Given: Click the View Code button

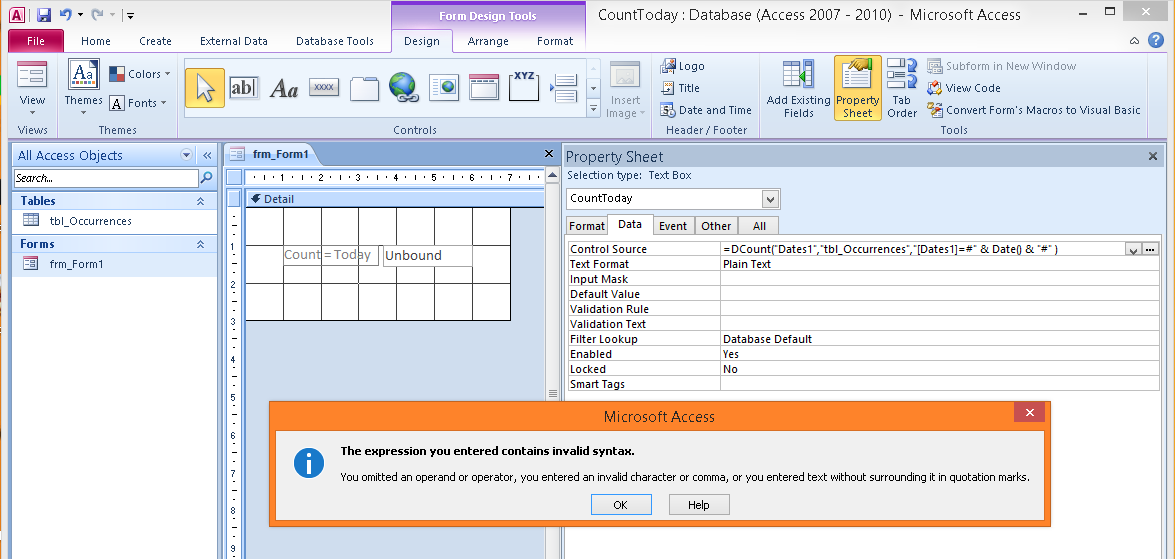Looking at the screenshot, I should (964, 88).
